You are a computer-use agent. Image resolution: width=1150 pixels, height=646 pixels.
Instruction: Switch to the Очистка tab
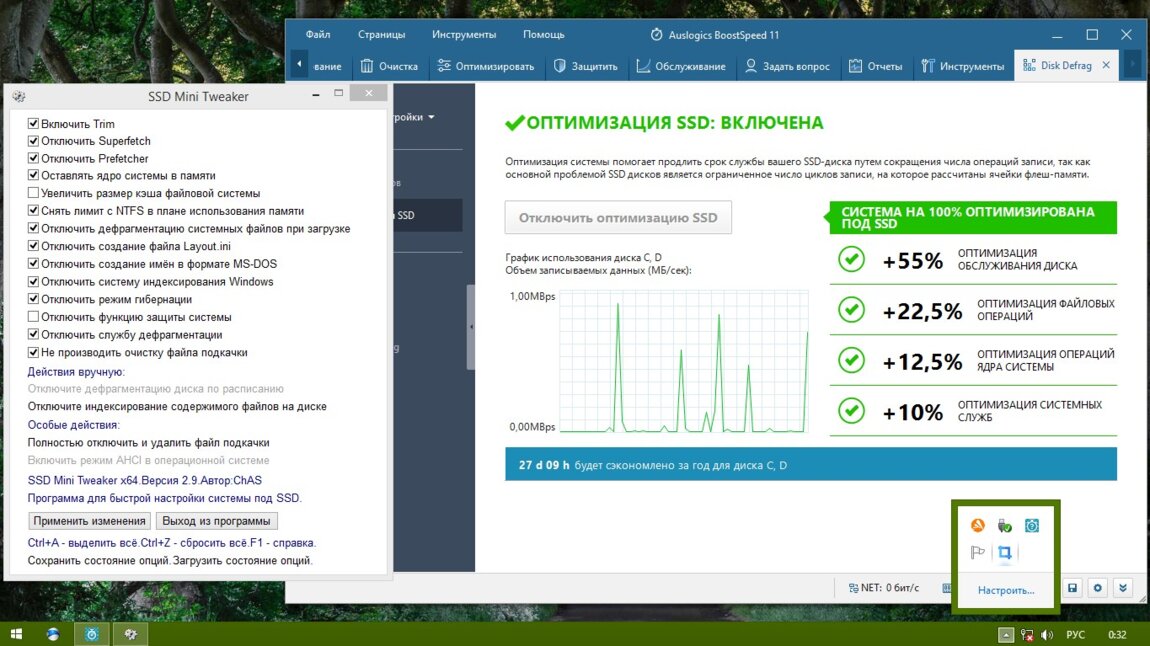point(389,67)
